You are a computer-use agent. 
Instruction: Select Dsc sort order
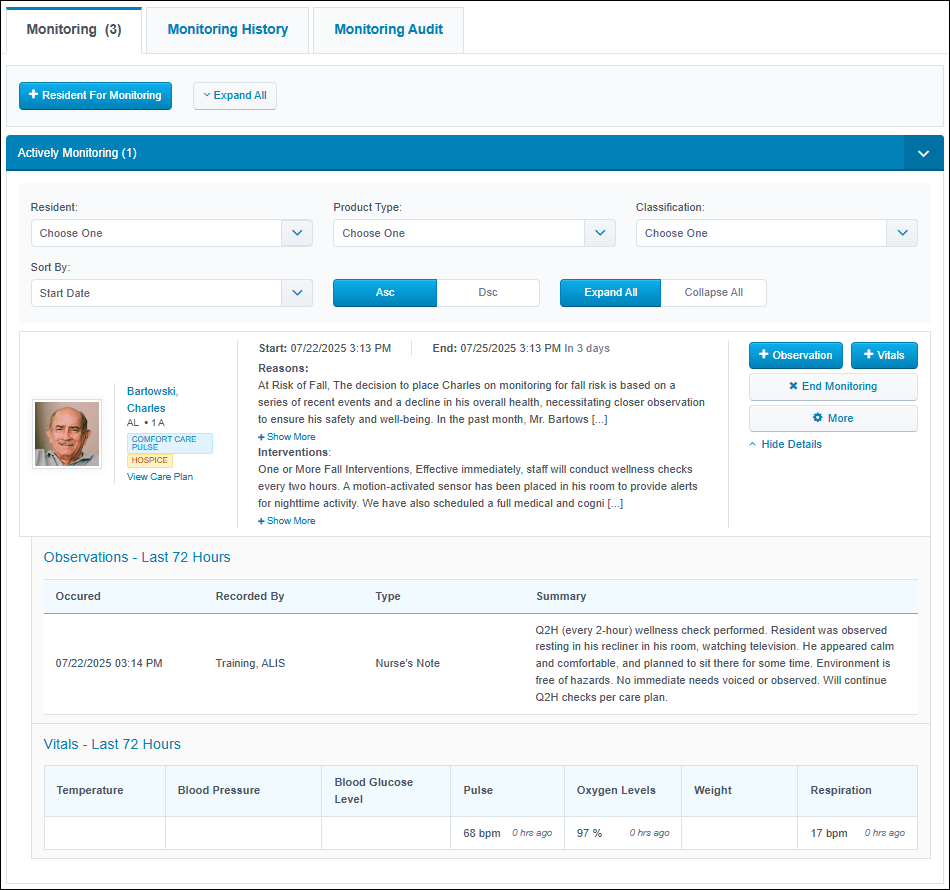tap(488, 293)
